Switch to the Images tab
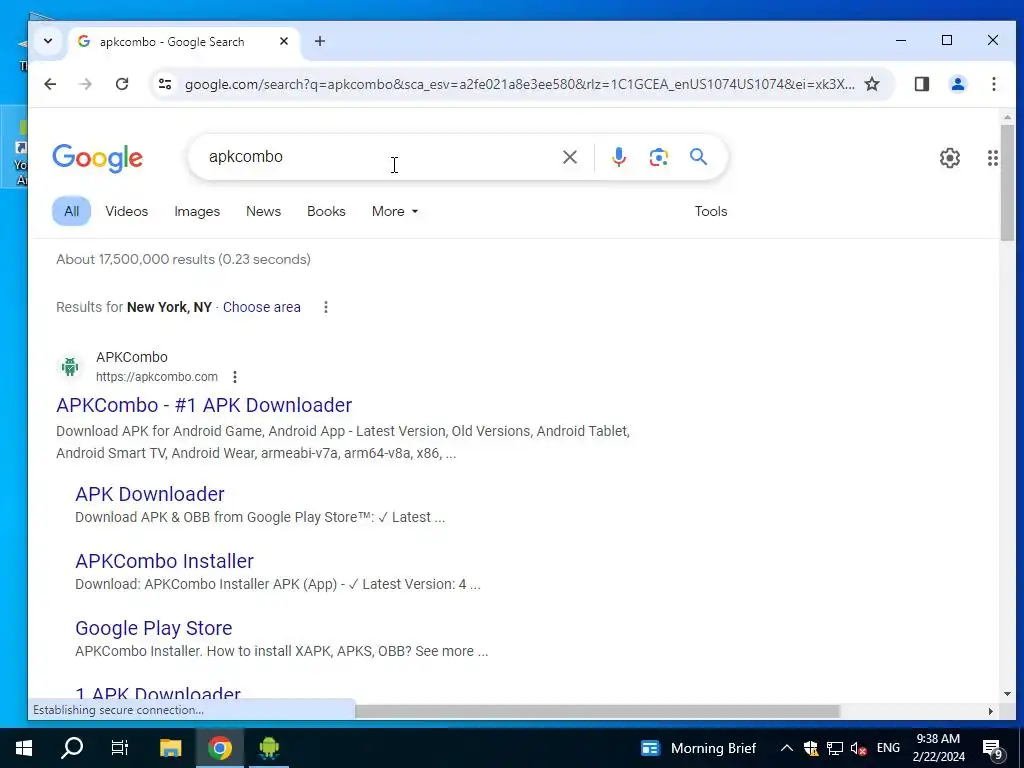1024x768 pixels. coord(197,212)
